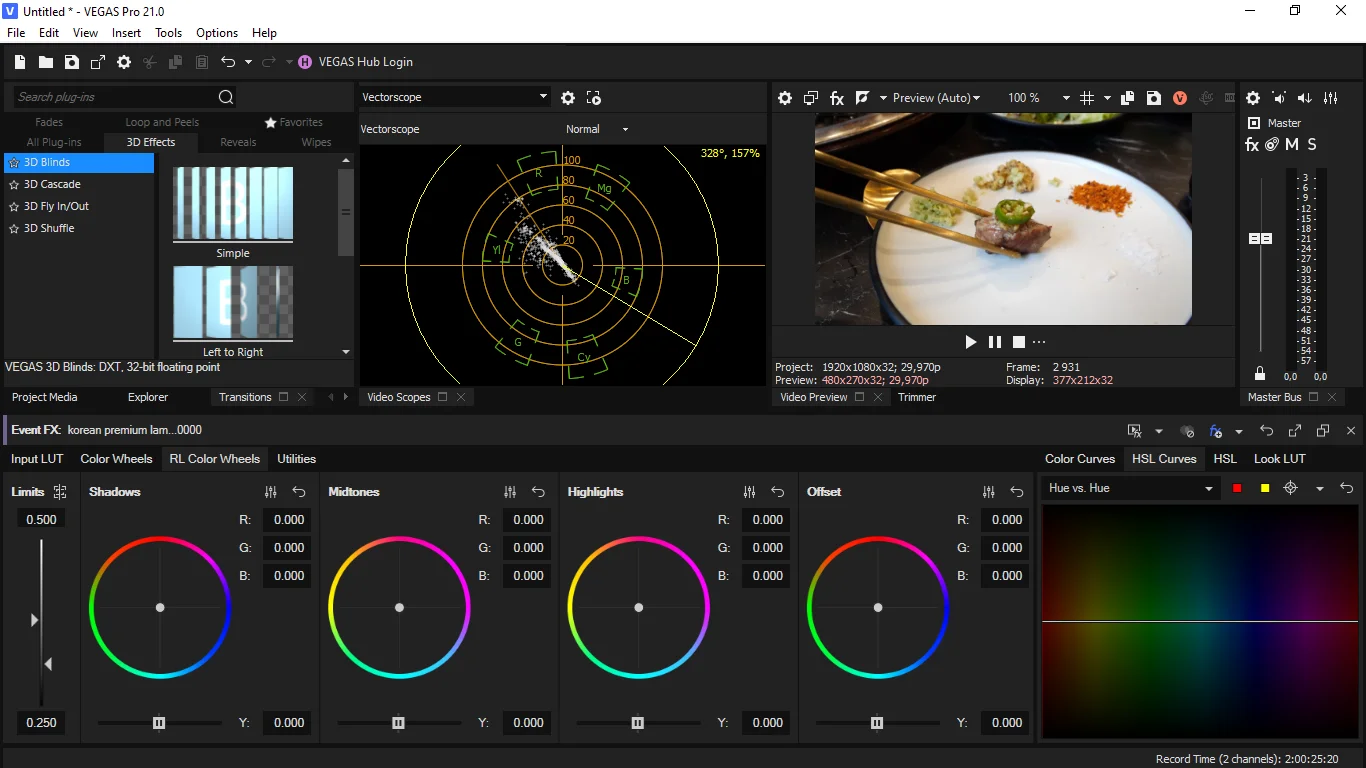The image size is (1366, 768).
Task: Toggle the overlay grid icon in preview toolbar
Action: pyautogui.click(x=1088, y=98)
